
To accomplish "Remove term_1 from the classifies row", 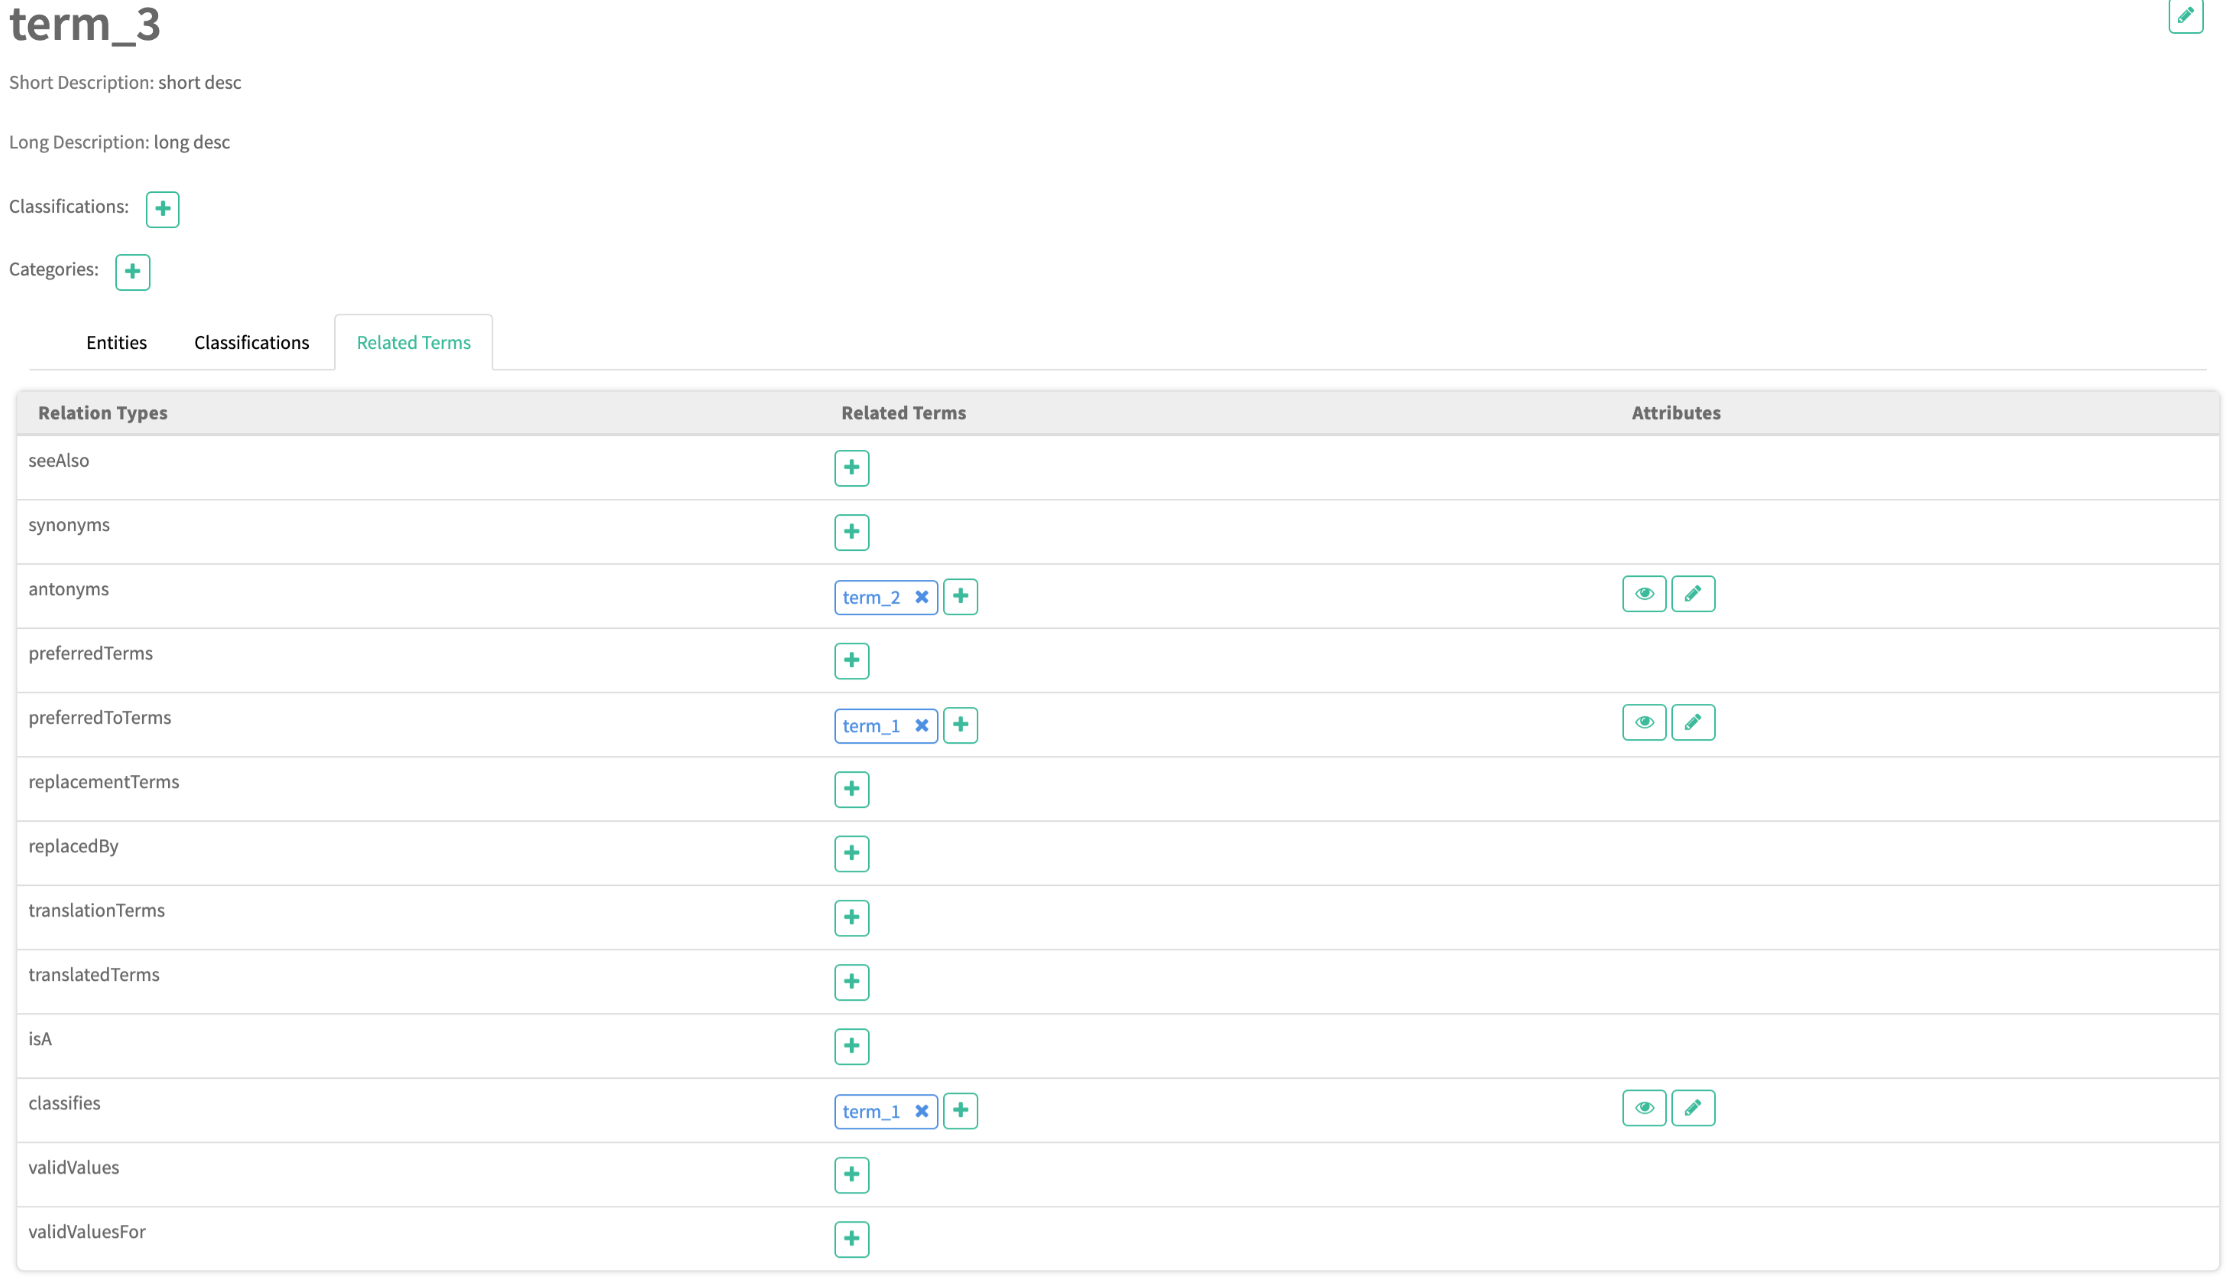I will (922, 1111).
